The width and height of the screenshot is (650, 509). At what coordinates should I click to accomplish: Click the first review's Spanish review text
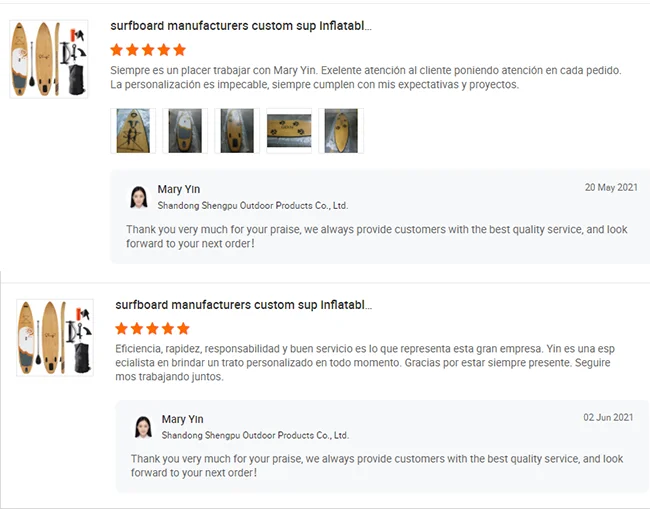pos(366,77)
